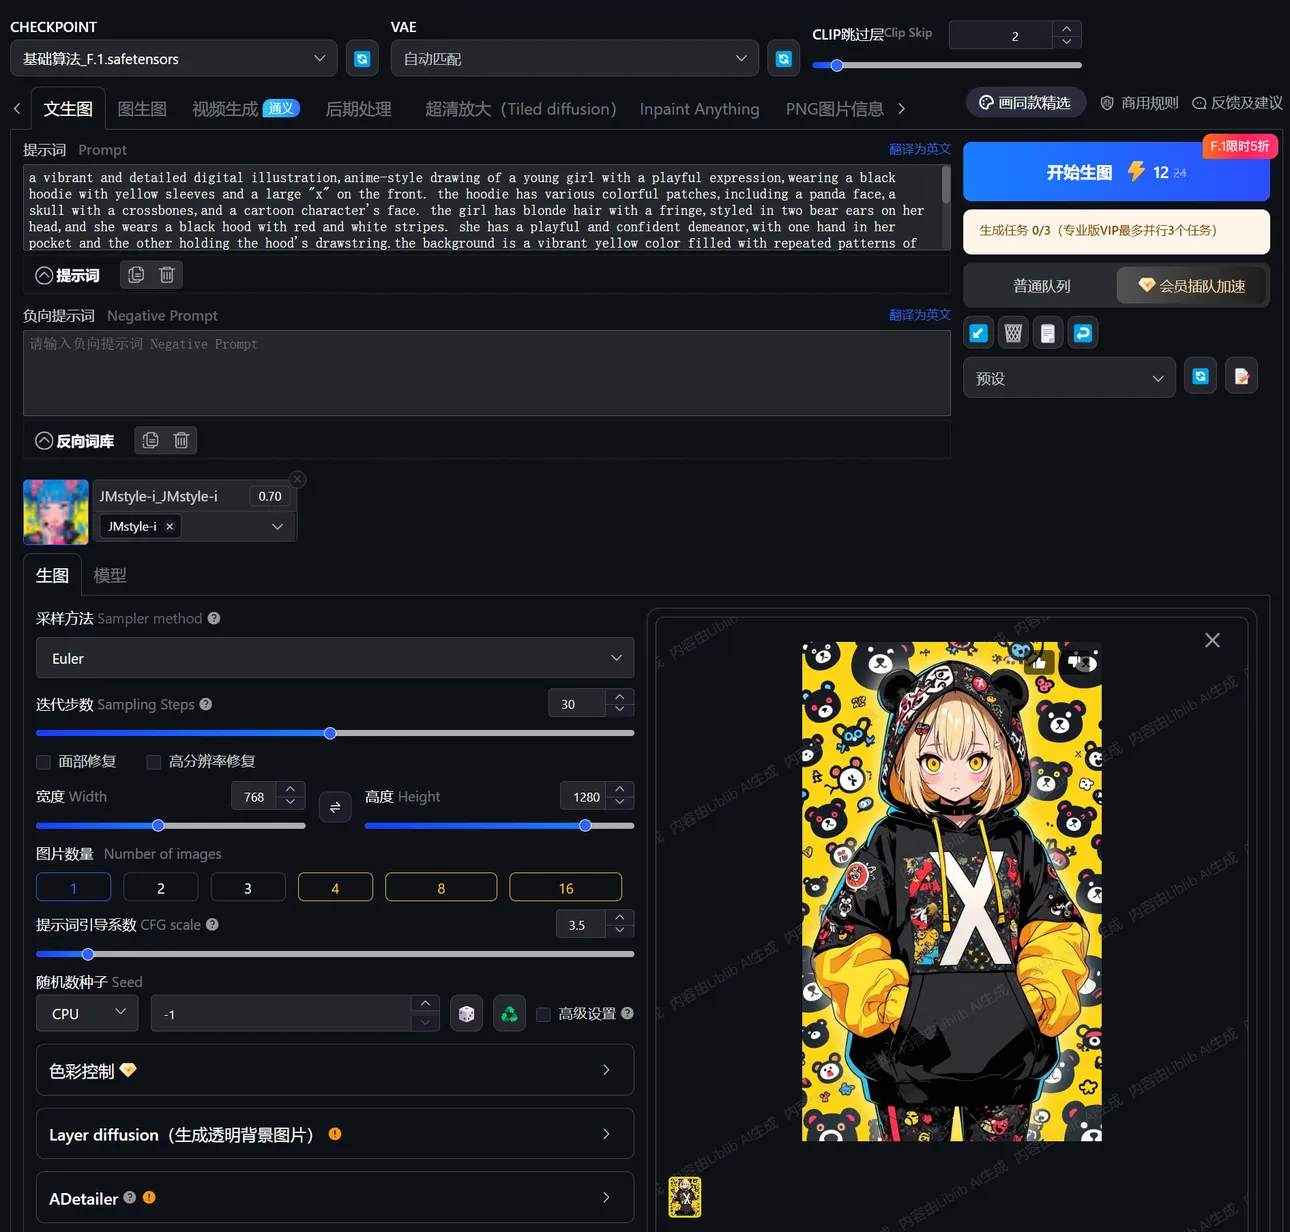Switch to the 图生图 tab
The height and width of the screenshot is (1232, 1290).
coord(142,109)
